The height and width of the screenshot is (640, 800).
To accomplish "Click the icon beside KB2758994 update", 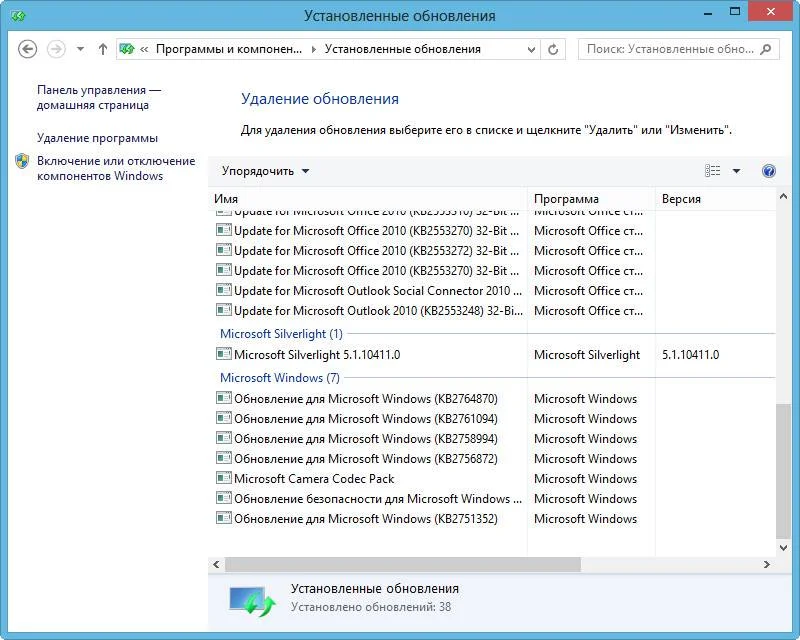I will pos(223,438).
